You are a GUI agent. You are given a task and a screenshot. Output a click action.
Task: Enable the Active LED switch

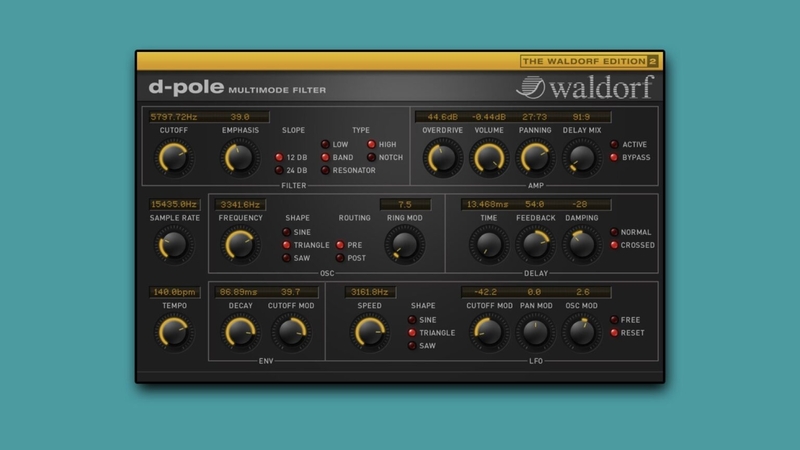[x=614, y=144]
